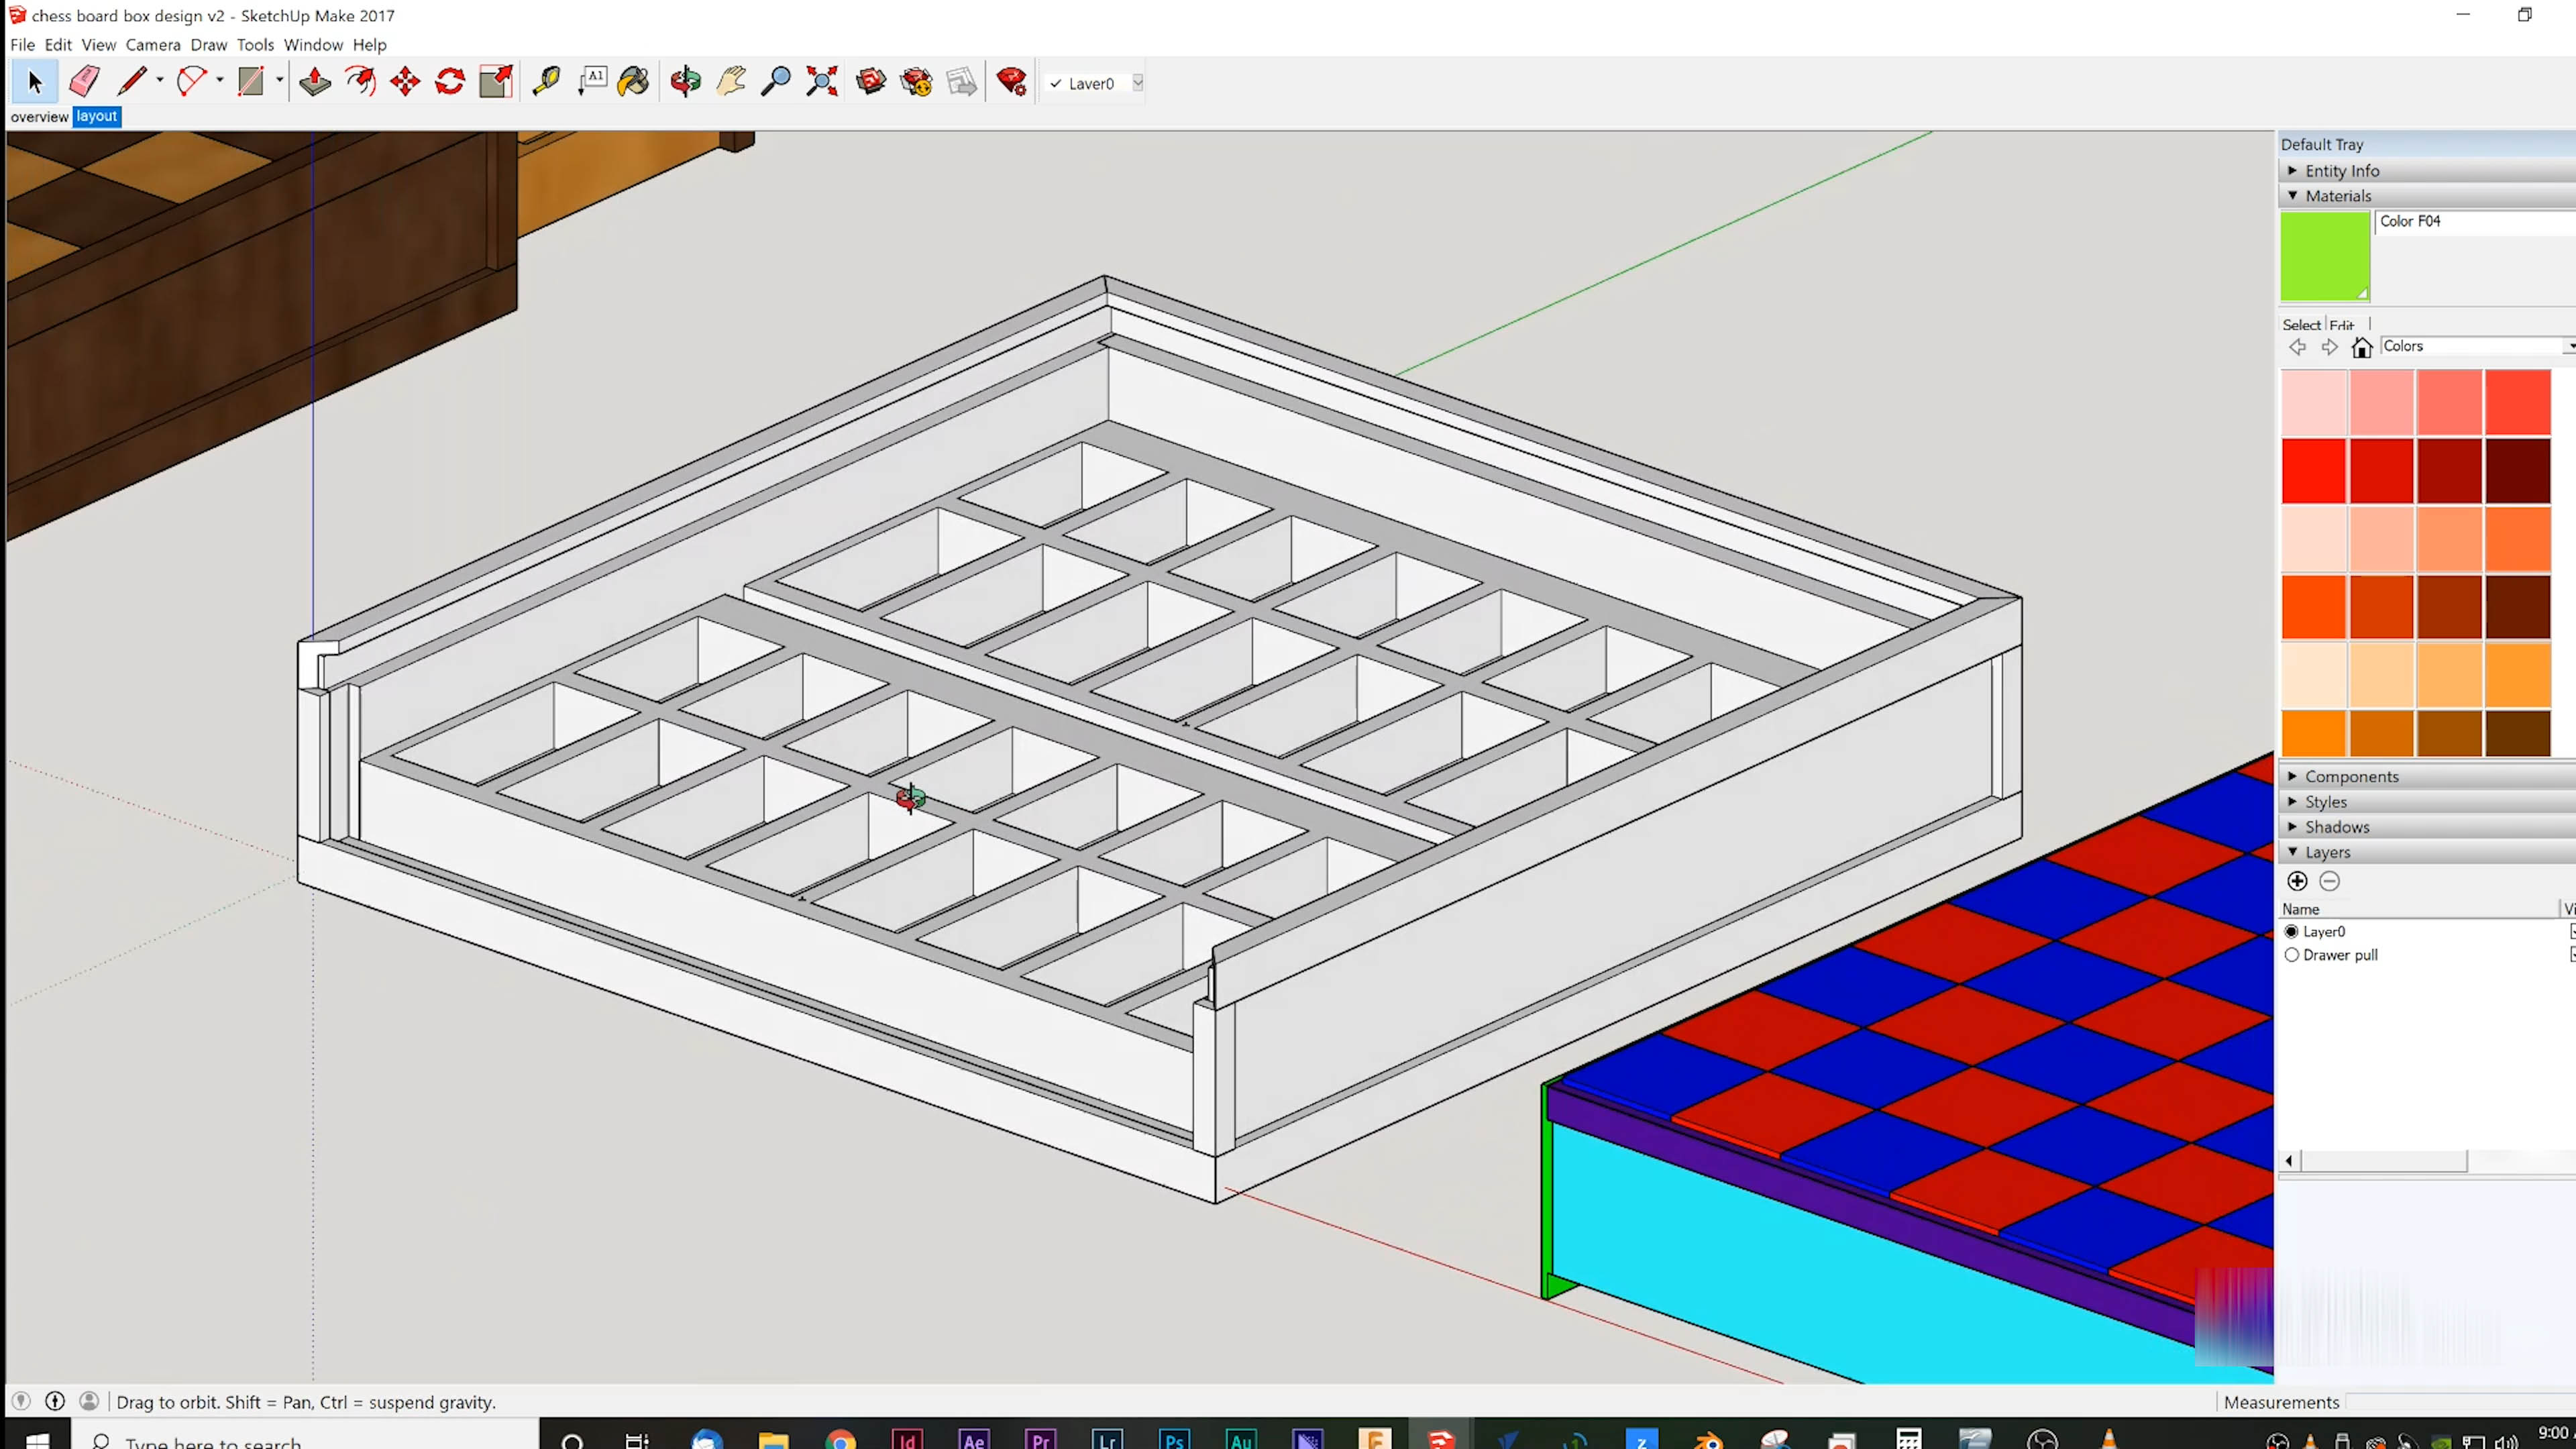Choose the Scale tool
The image size is (2576, 1449).
496,82
